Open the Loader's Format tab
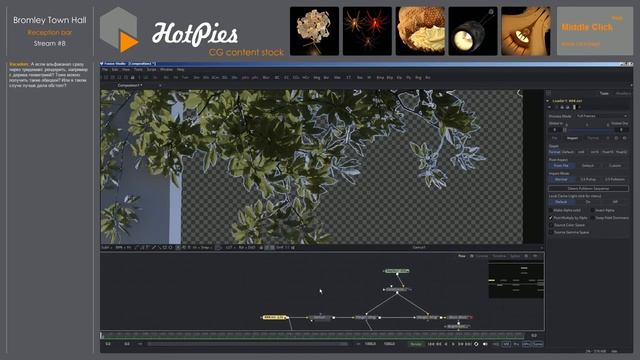 tap(593, 138)
